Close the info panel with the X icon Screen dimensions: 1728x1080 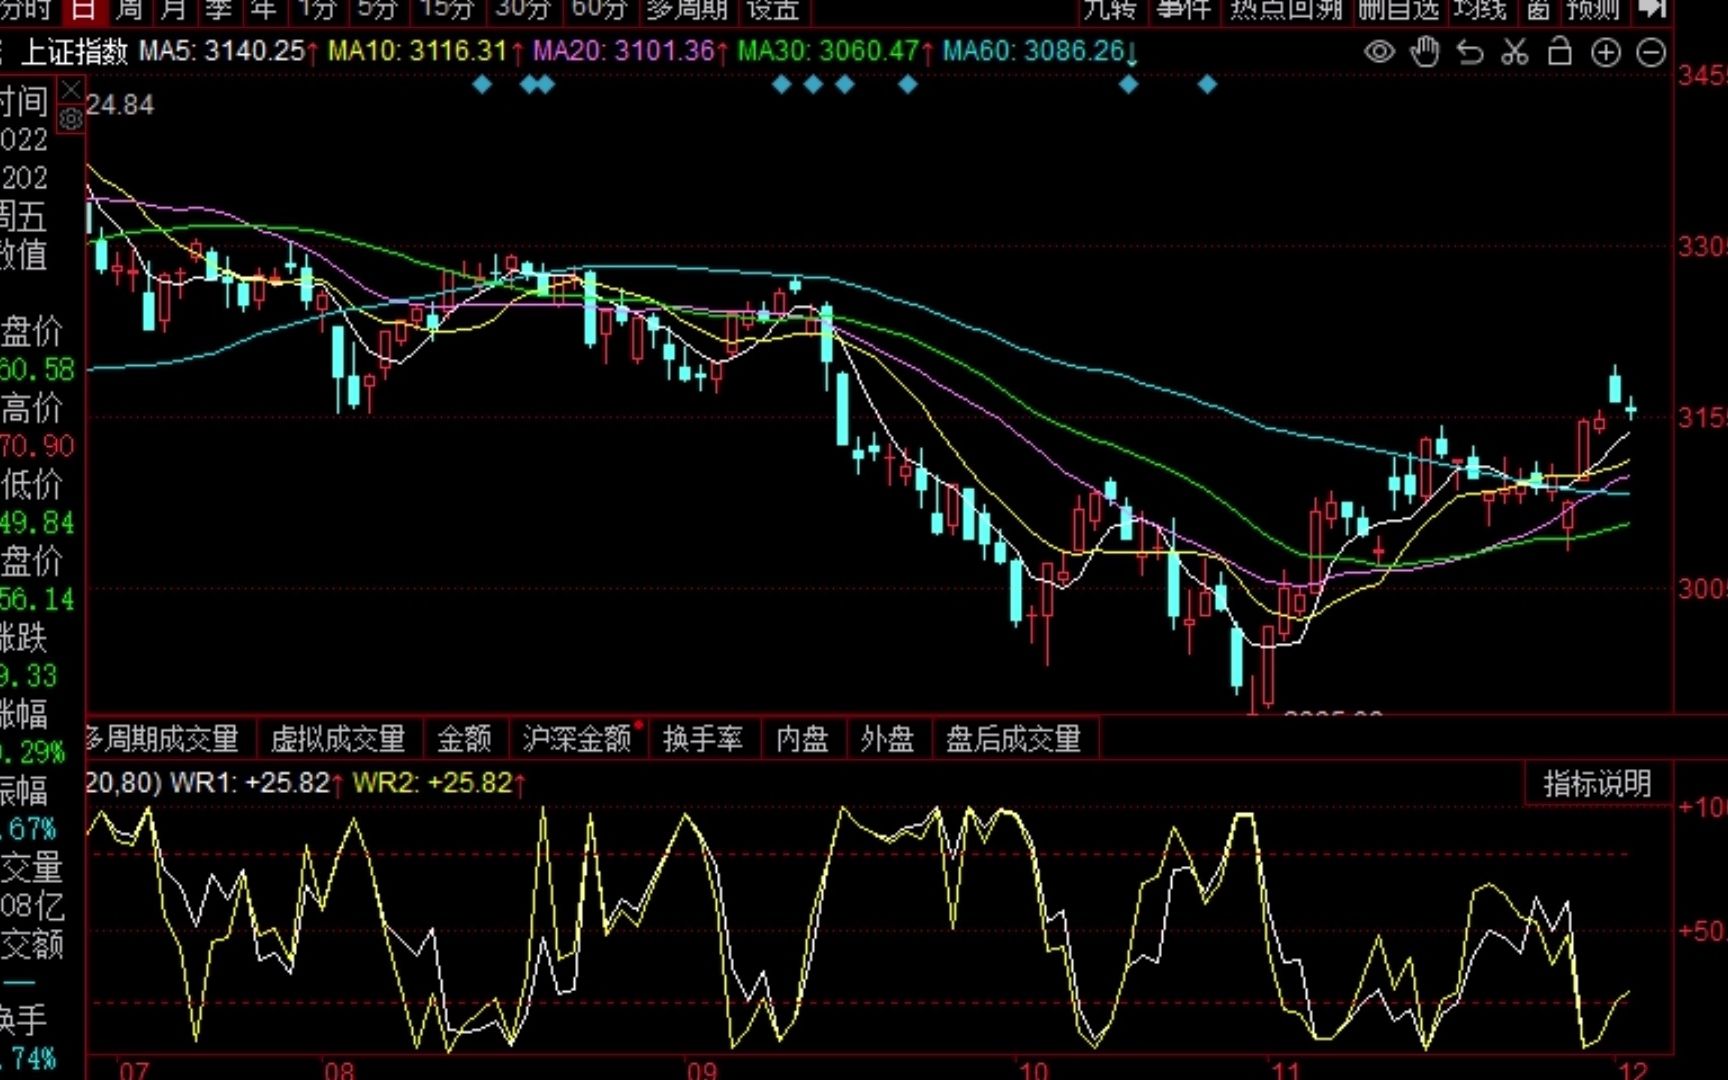pos(71,91)
